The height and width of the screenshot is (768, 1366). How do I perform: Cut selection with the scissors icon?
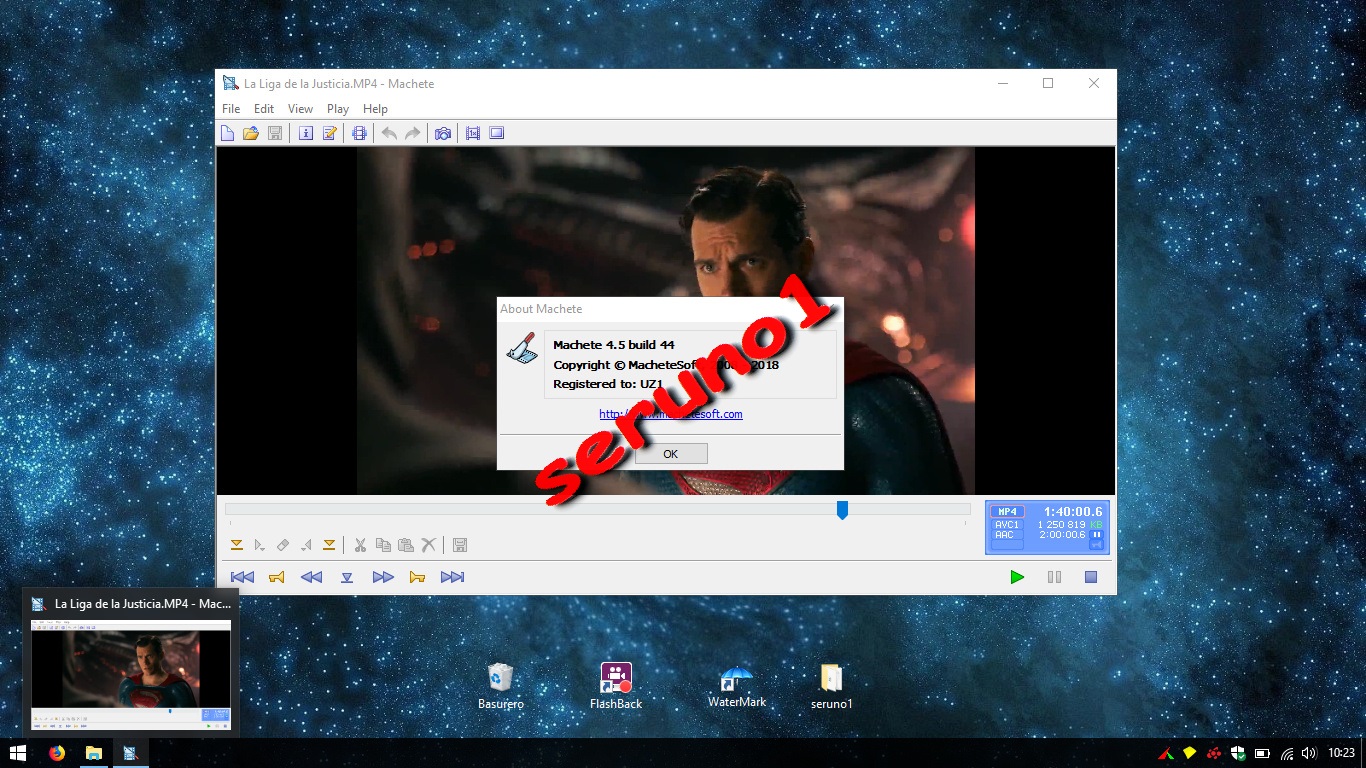pyautogui.click(x=359, y=544)
